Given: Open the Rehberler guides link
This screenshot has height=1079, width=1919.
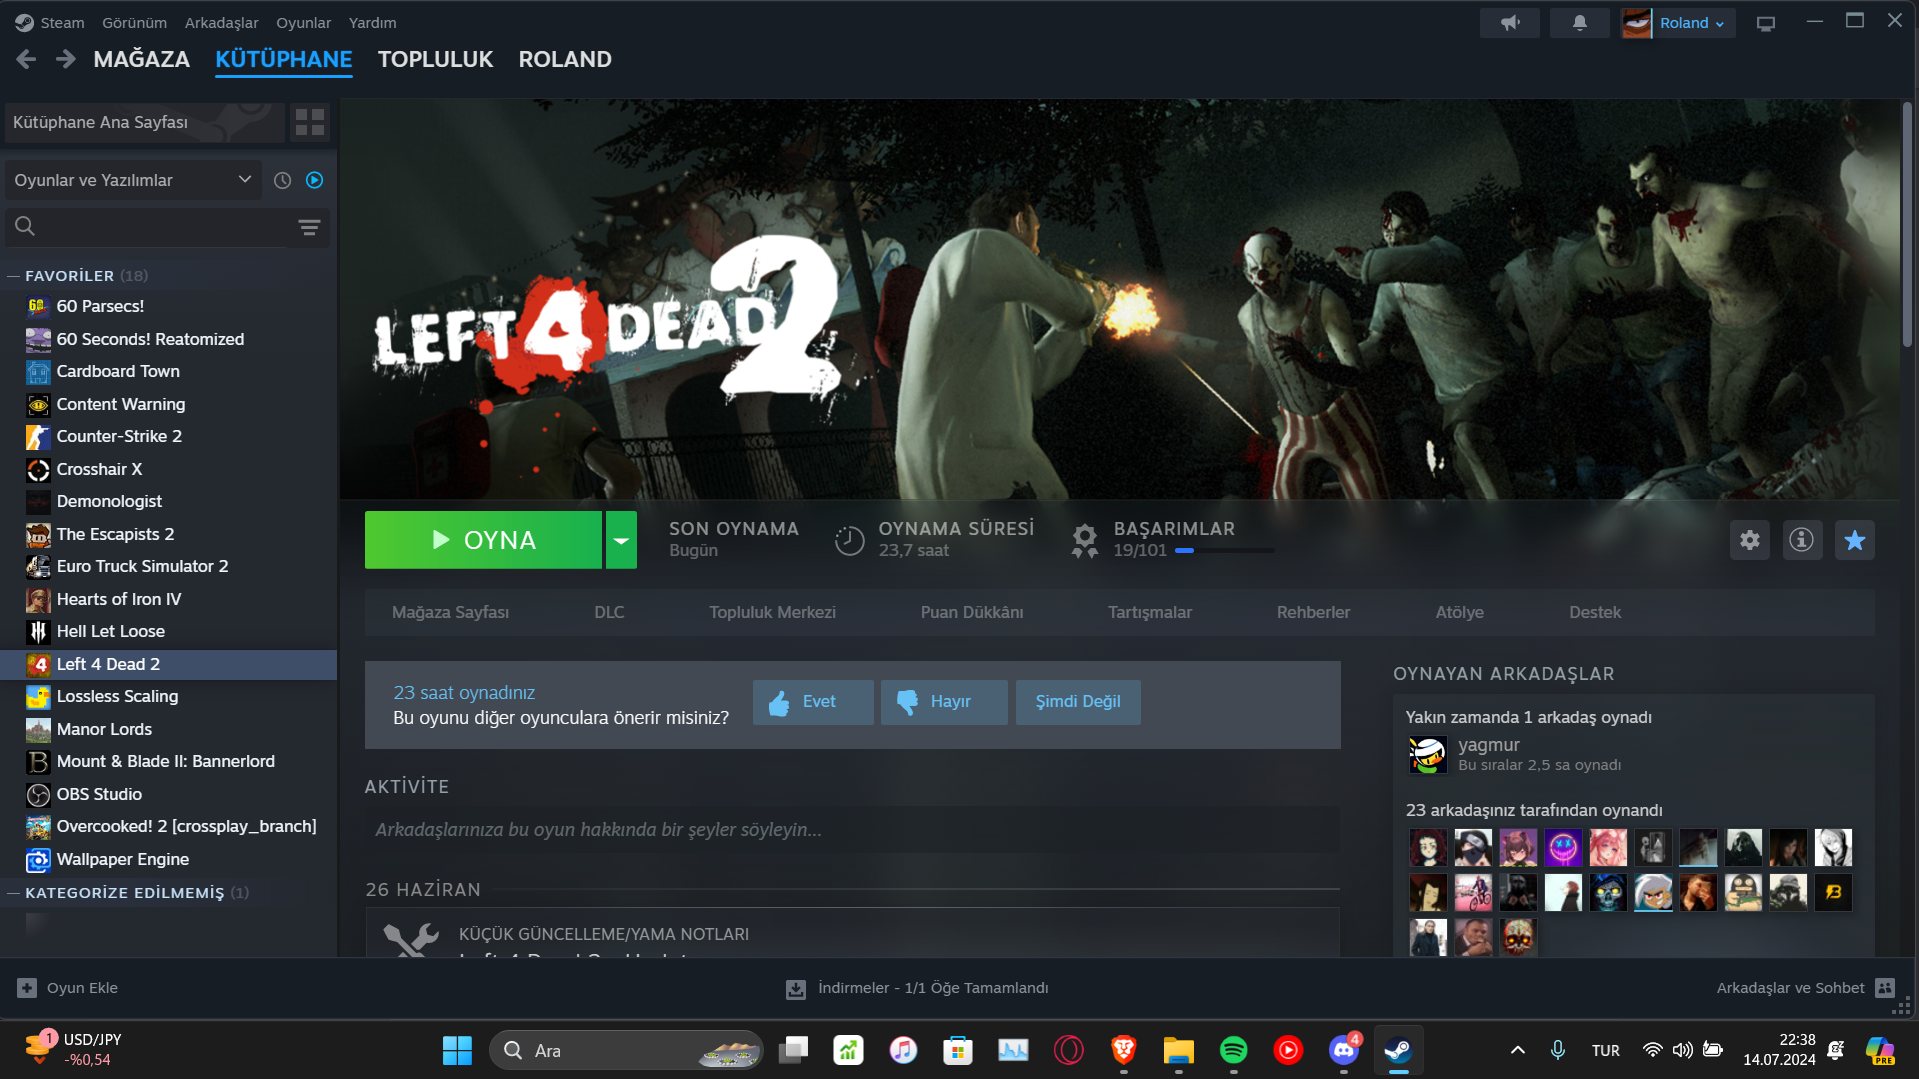Looking at the screenshot, I should (x=1313, y=612).
